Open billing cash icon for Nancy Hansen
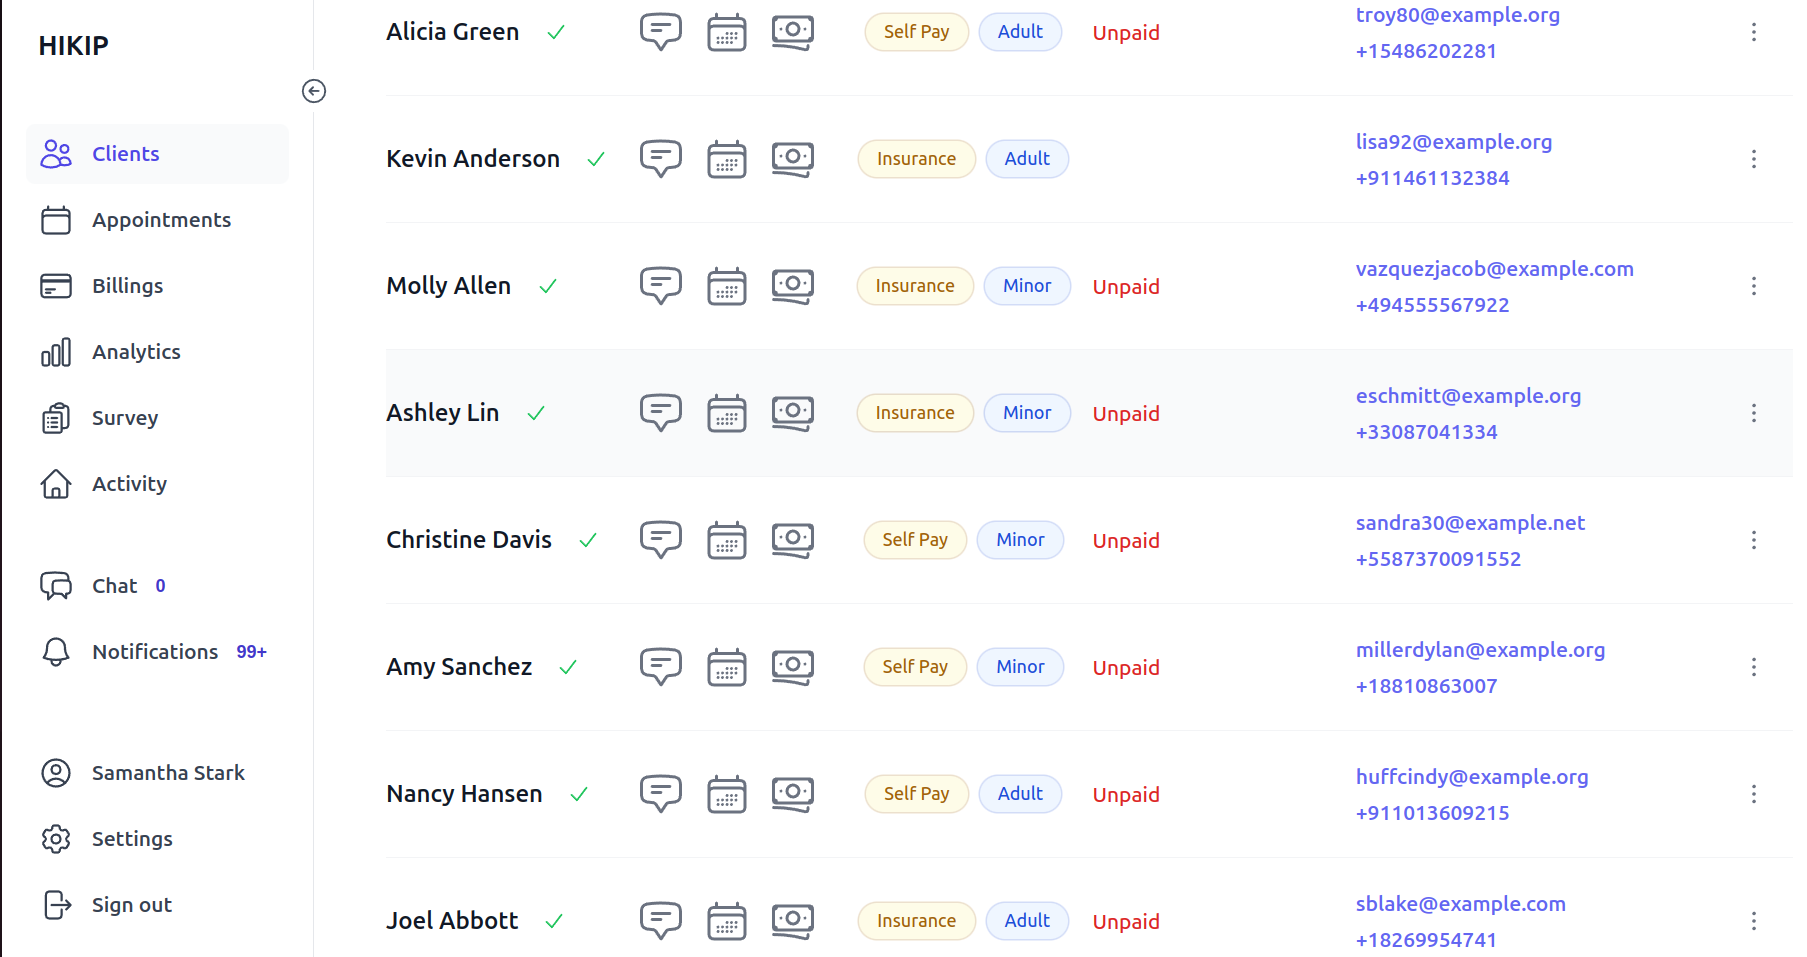 click(792, 794)
